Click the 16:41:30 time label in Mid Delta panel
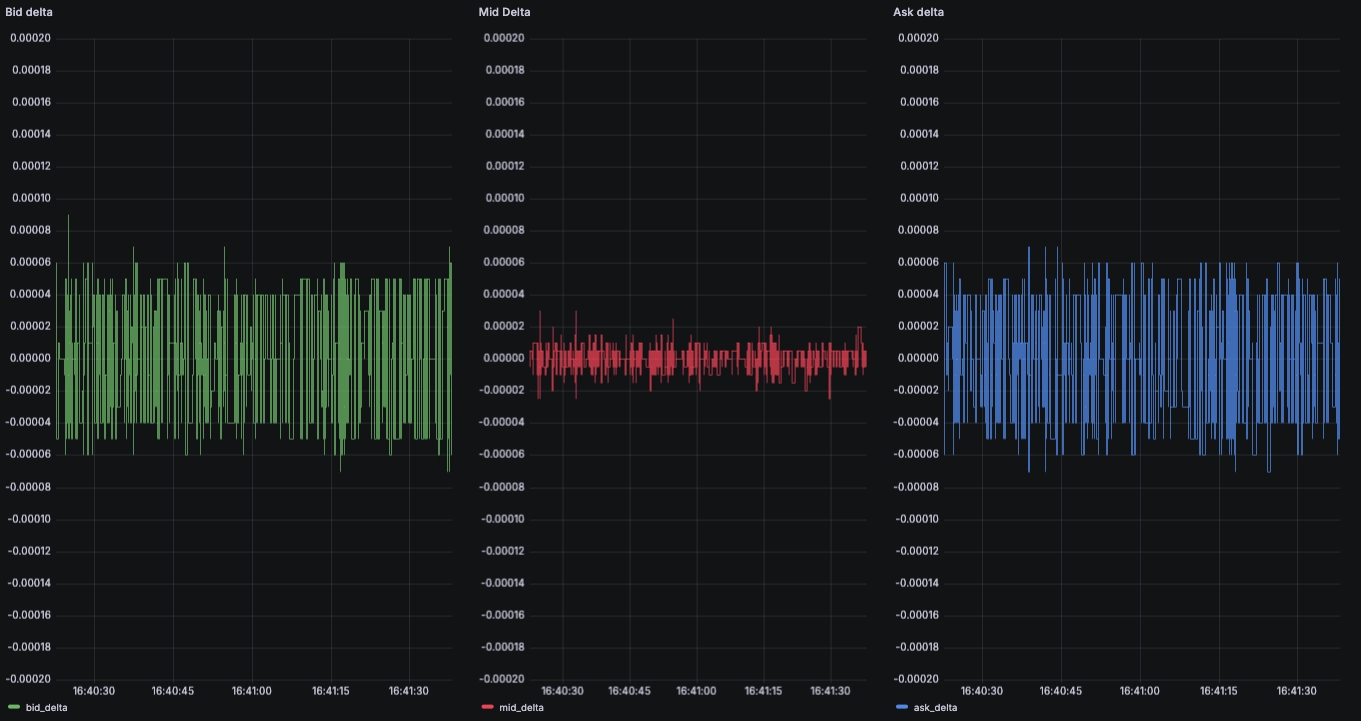Viewport: 1361px width, 721px height. (830, 691)
